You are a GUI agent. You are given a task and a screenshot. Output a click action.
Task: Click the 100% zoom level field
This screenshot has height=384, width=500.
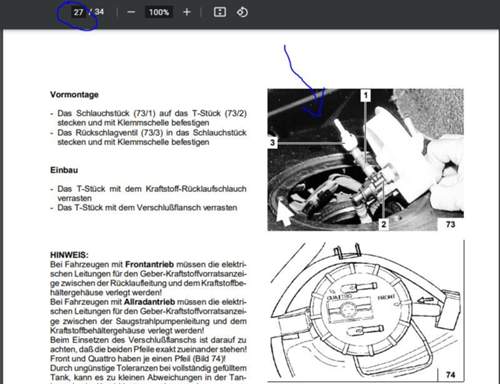159,12
